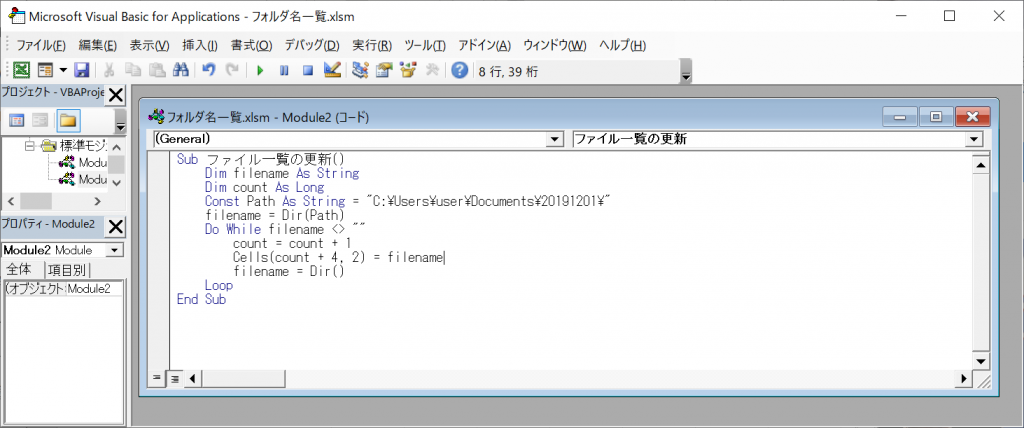The height and width of the screenshot is (428, 1024).
Task: Click the View Microsoft Excel toolbar icon
Action: tap(22, 71)
